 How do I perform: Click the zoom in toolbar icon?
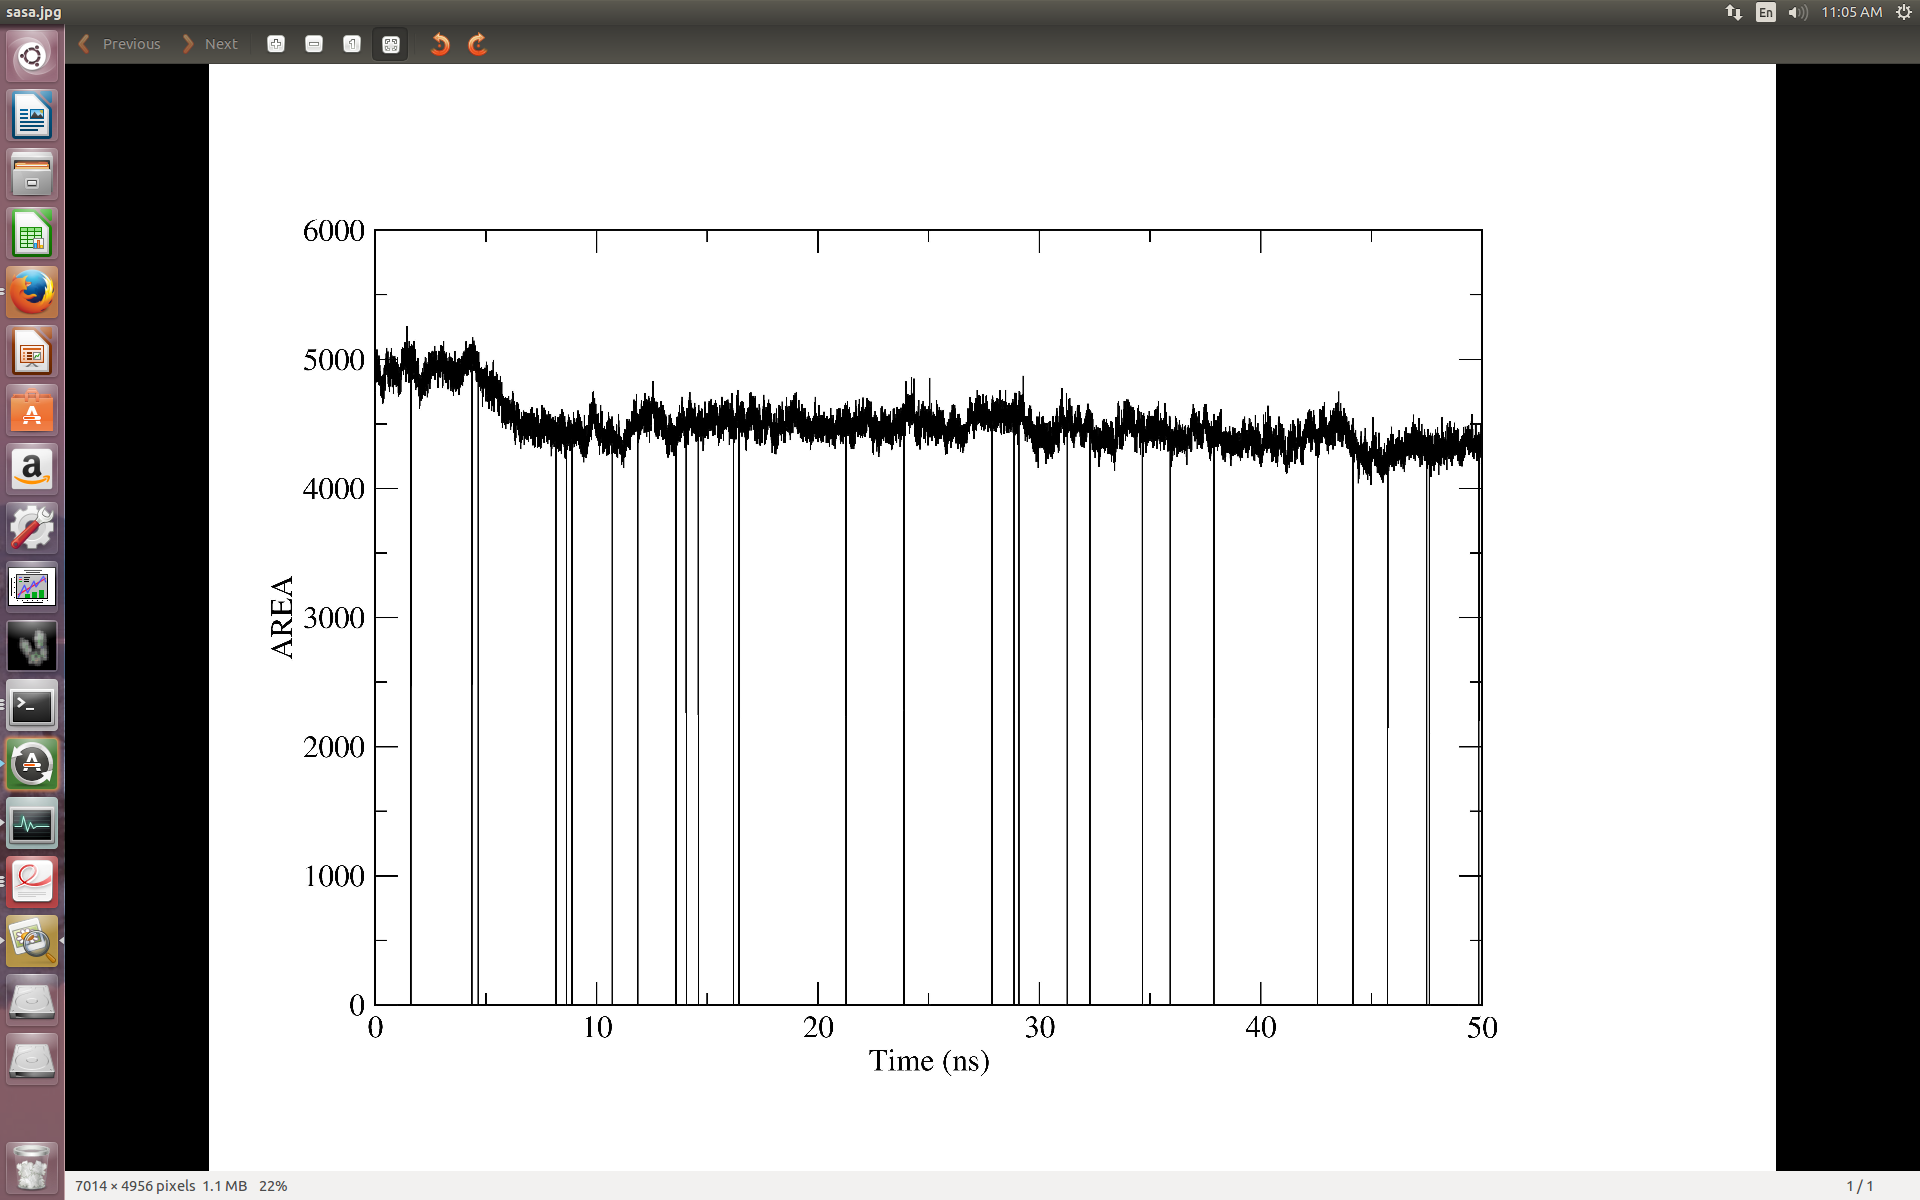(x=276, y=44)
